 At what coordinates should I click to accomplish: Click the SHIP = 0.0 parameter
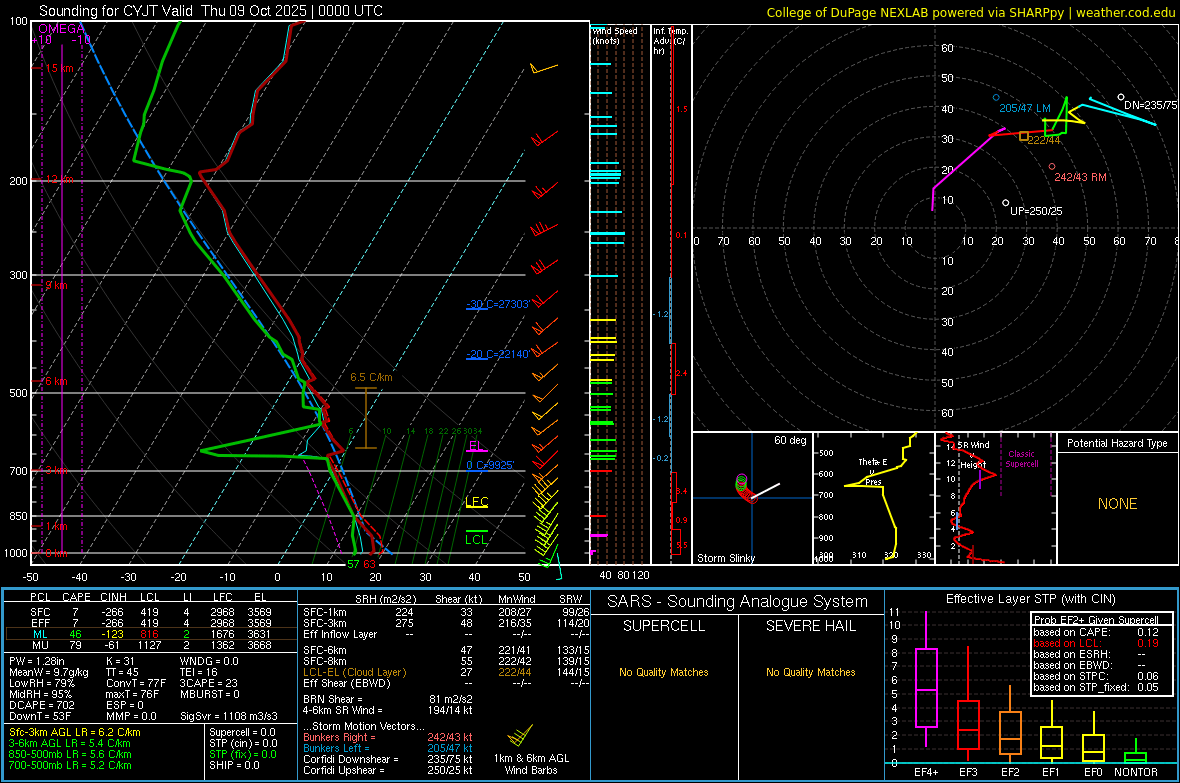coord(234,765)
